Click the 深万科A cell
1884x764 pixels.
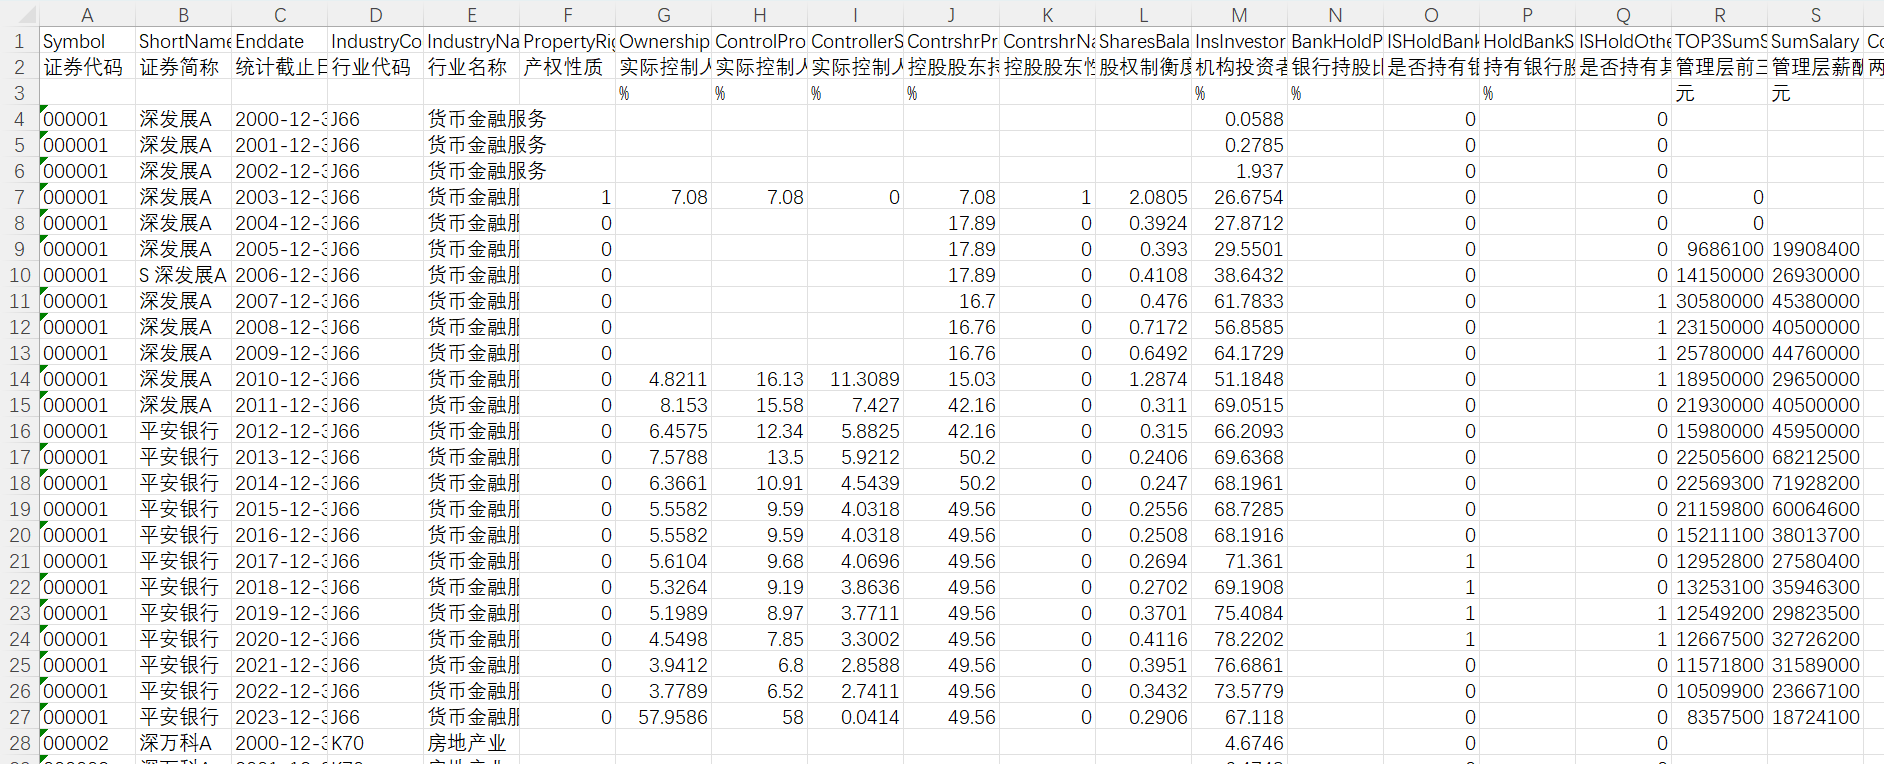tap(183, 743)
